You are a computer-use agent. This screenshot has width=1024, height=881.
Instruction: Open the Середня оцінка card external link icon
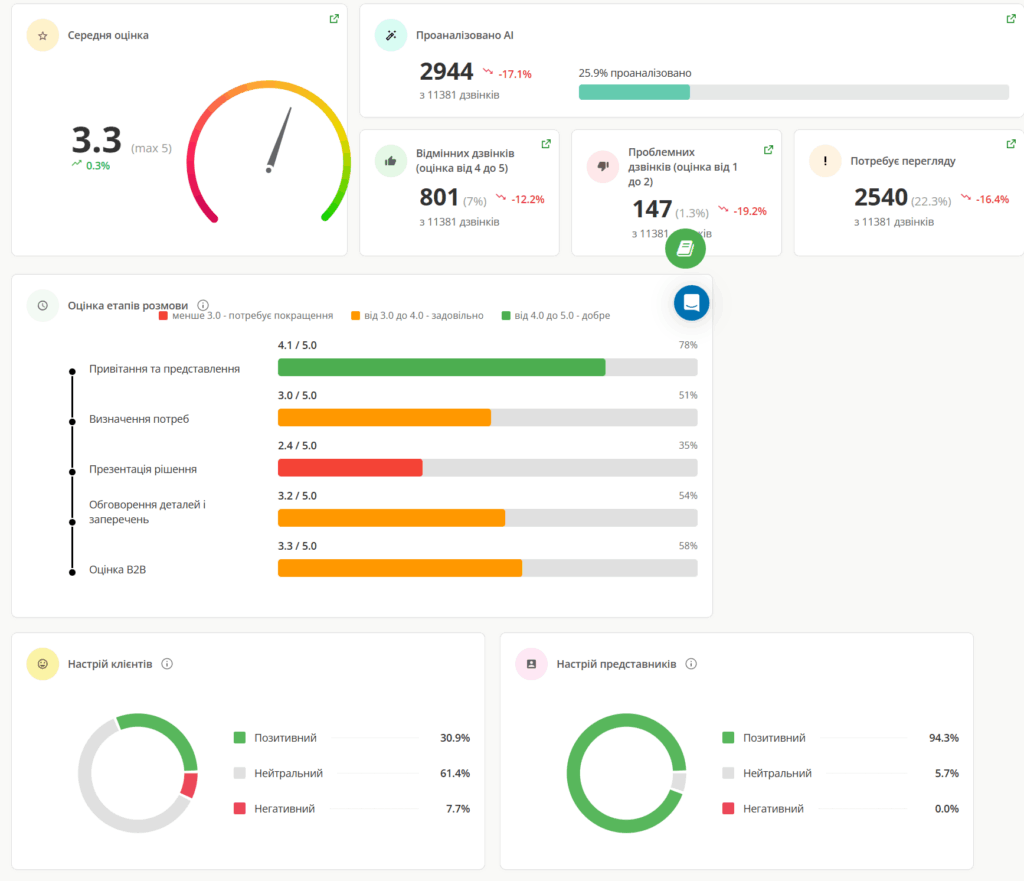[x=334, y=19]
